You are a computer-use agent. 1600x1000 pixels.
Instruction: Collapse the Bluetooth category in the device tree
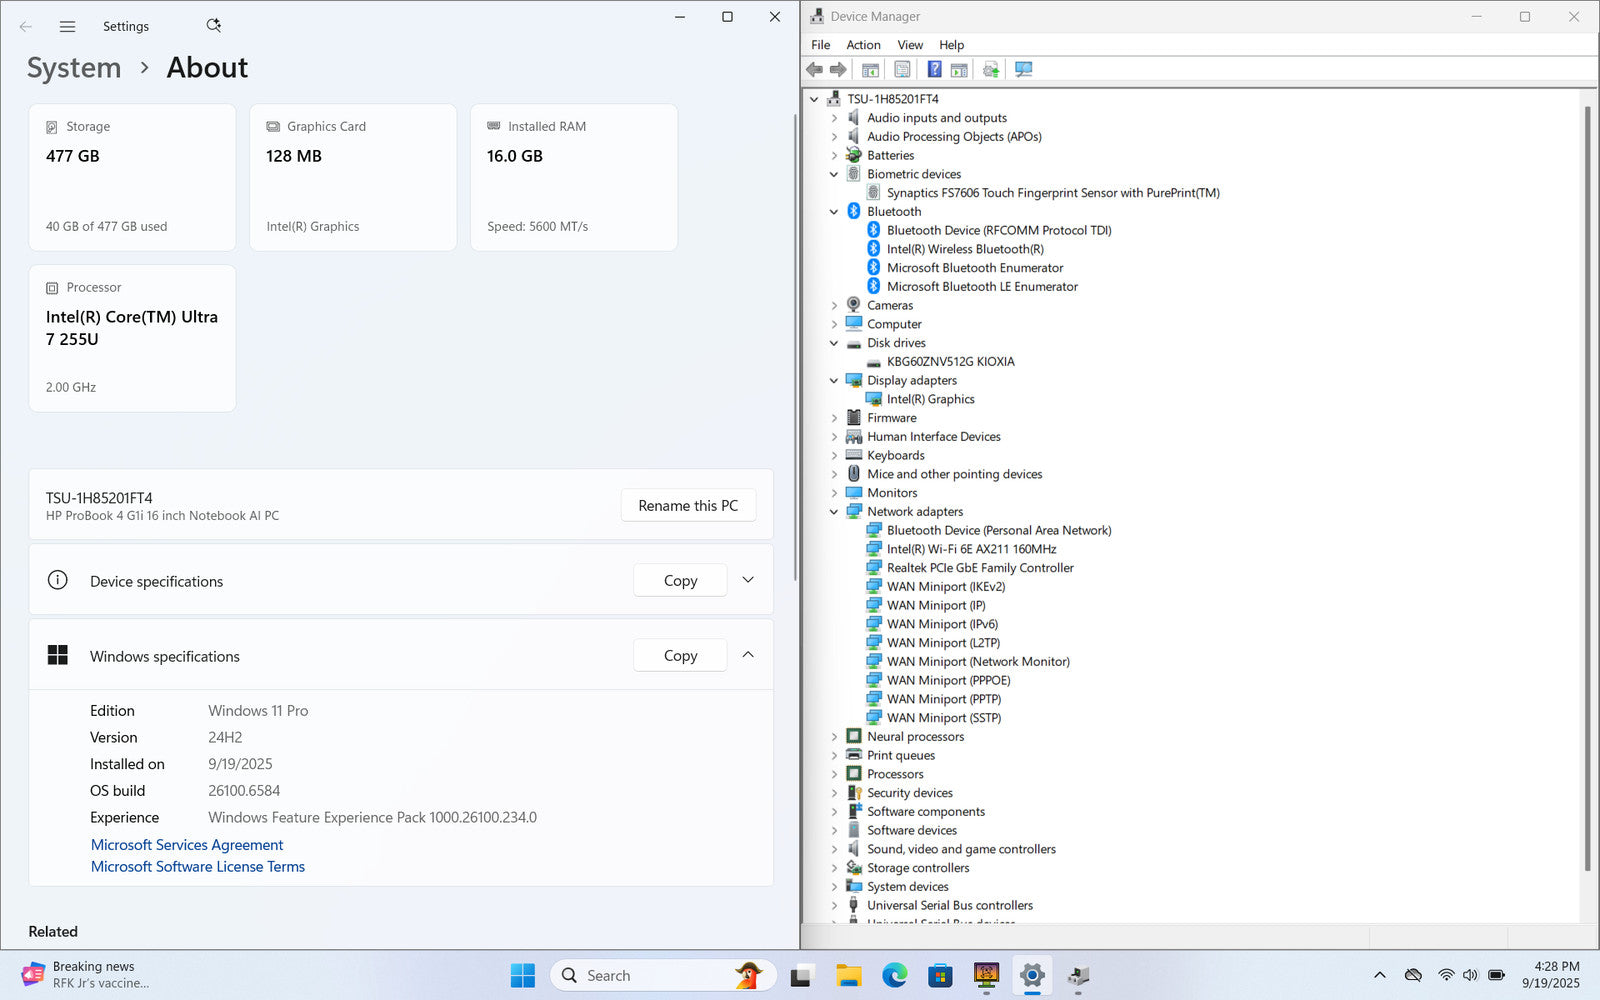(834, 212)
